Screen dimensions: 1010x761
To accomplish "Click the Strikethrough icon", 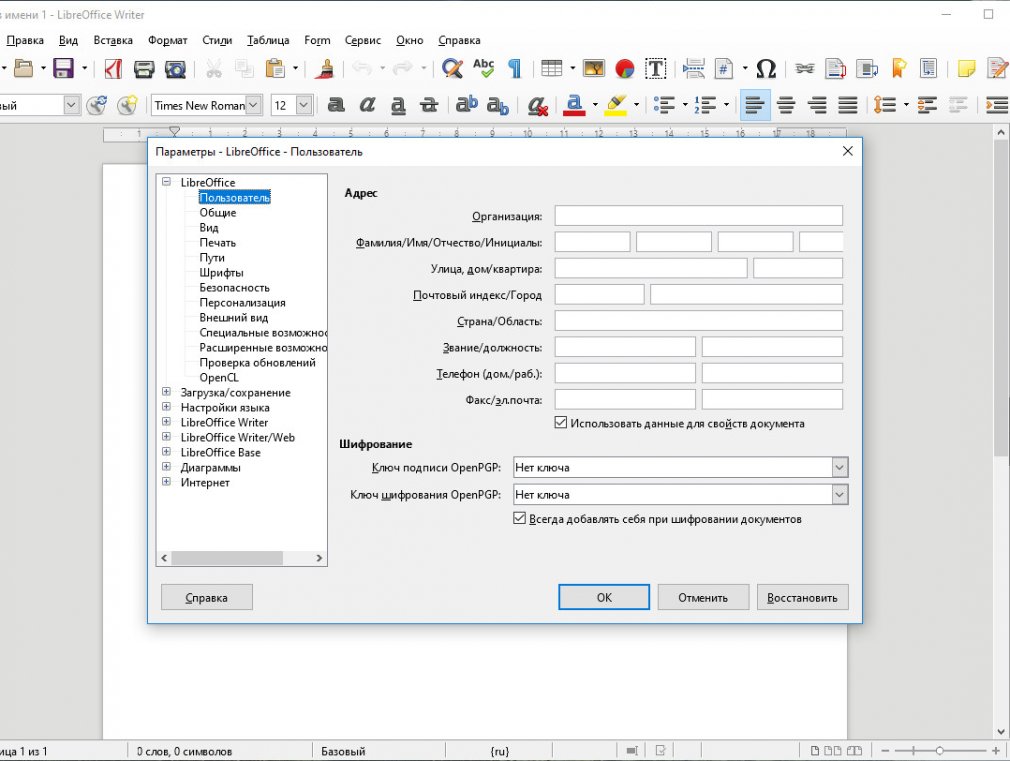I will tap(429, 104).
